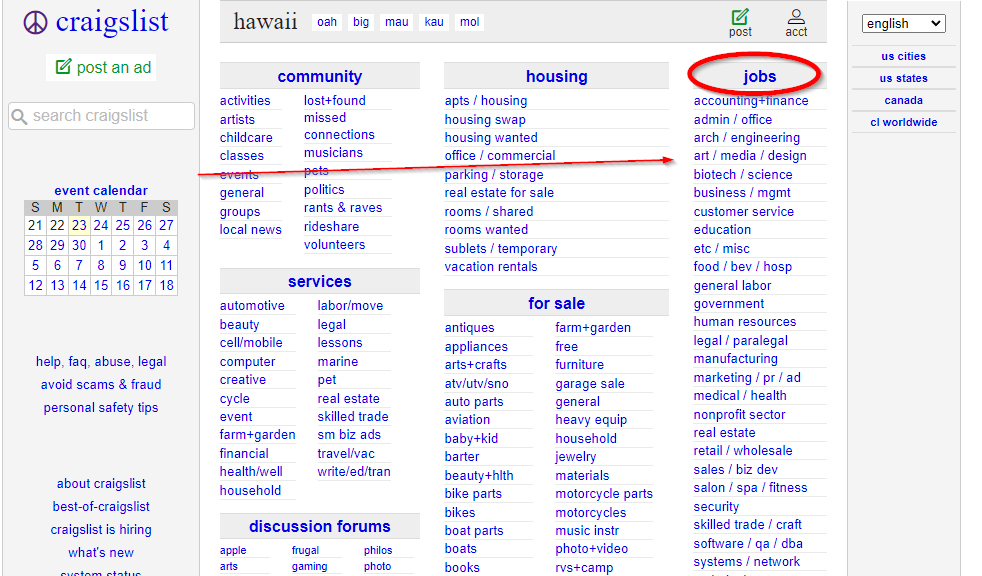The width and height of the screenshot is (982, 576).
Task: Switch to the big sub-area
Action: (x=361, y=22)
